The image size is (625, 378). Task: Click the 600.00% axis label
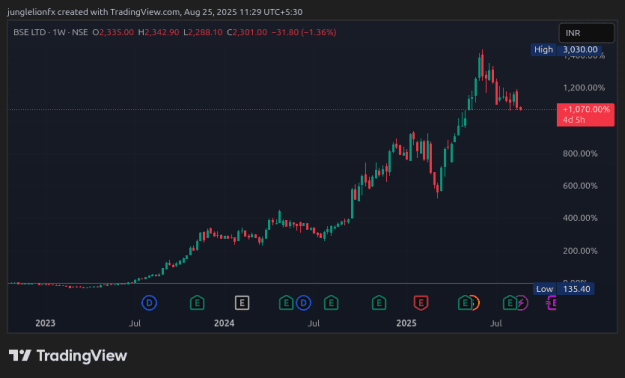(580, 186)
